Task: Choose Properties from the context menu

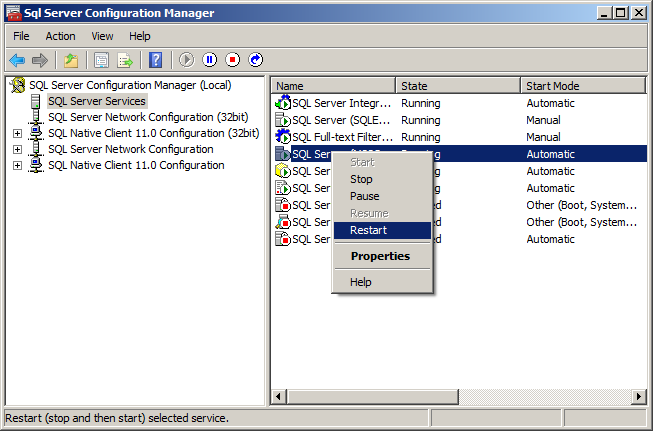Action: tap(382, 256)
